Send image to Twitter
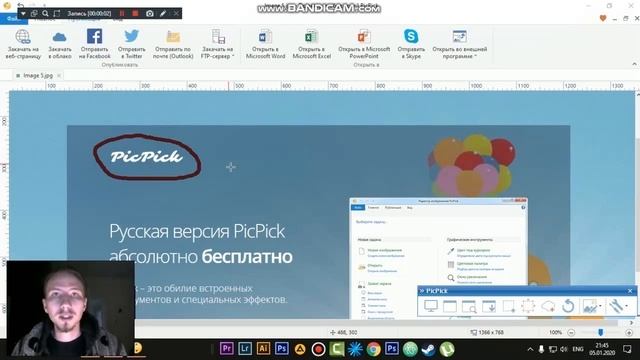Viewport: 640px width, 360px height. (131, 44)
